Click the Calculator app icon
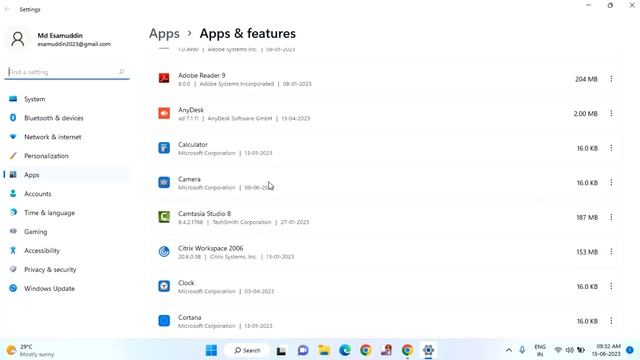This screenshot has width=640, height=360. (x=164, y=148)
